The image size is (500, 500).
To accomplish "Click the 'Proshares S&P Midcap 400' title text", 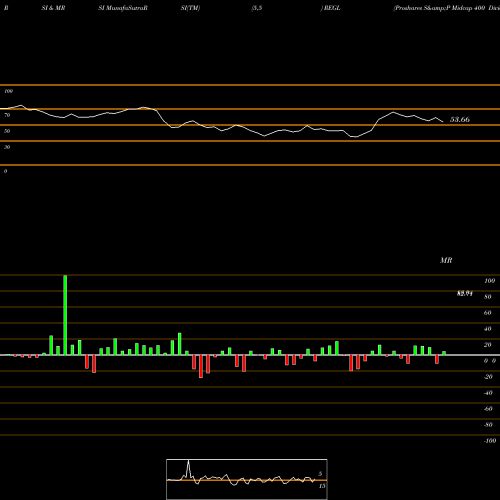I will pos(440,8).
